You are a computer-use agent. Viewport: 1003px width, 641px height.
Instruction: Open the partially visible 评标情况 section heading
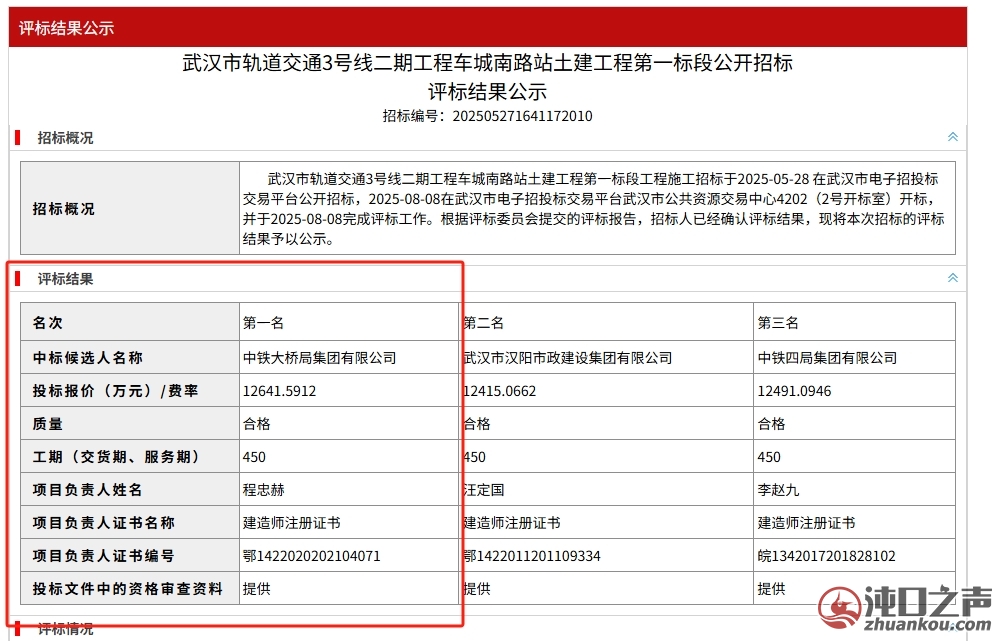pyautogui.click(x=65, y=629)
